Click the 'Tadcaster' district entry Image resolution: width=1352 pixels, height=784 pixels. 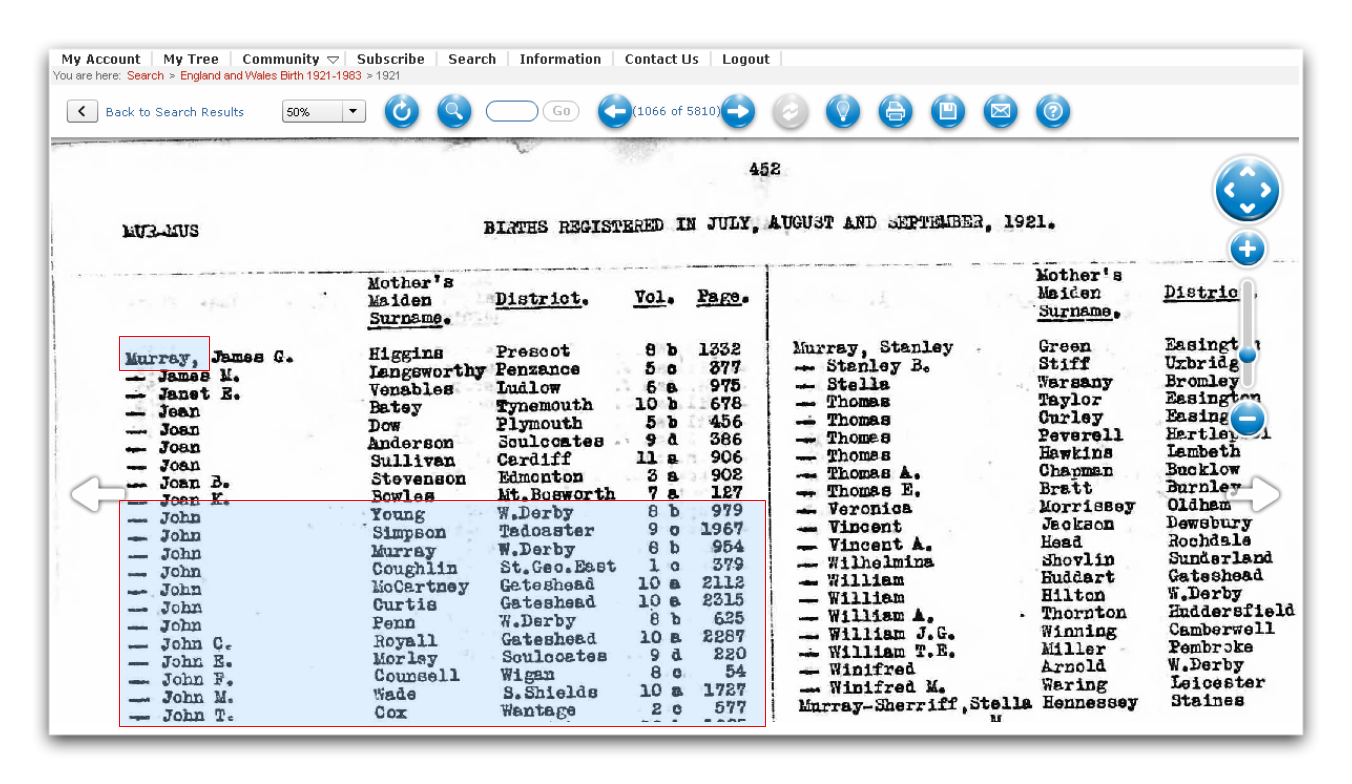pos(547,531)
